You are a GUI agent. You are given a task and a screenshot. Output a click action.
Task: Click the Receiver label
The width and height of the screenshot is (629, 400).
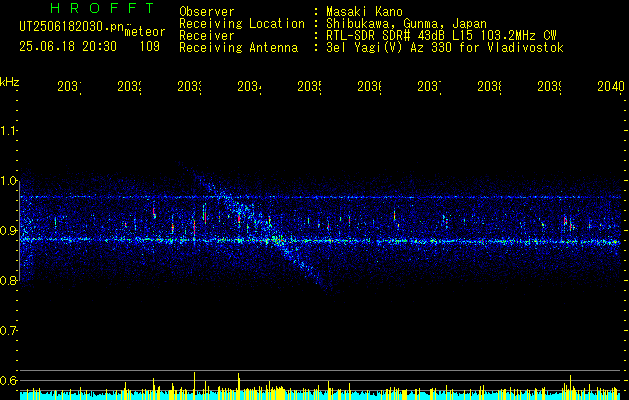[207, 36]
